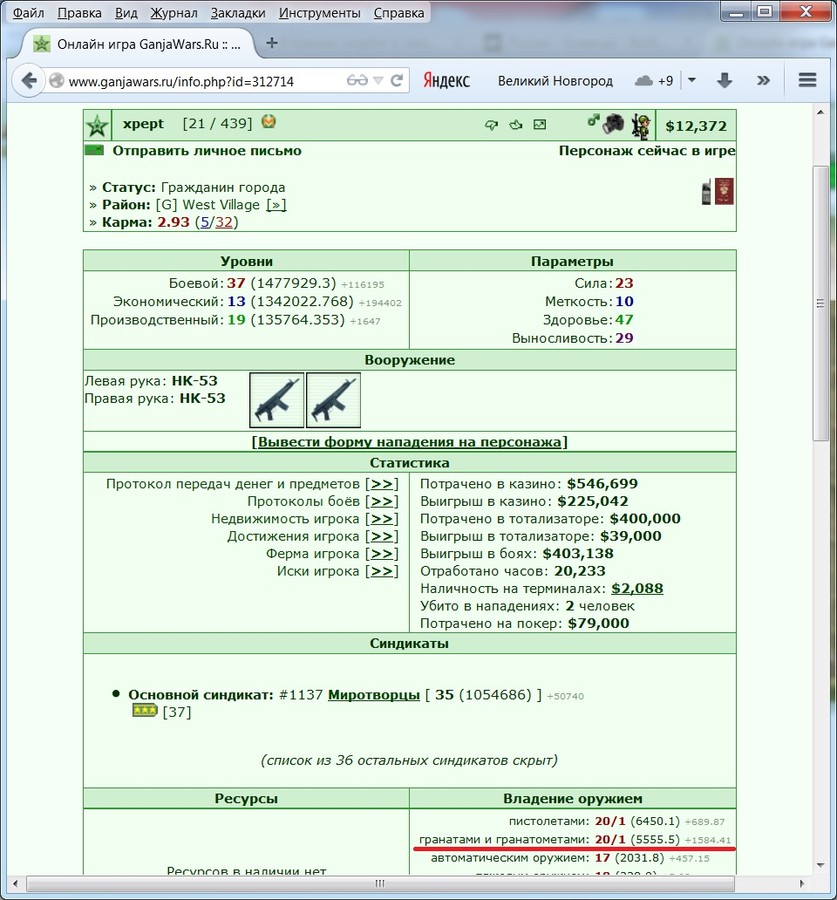Click Великий Новгород location text in toolbar
Screen dimensions: 837x900
(x=555, y=81)
